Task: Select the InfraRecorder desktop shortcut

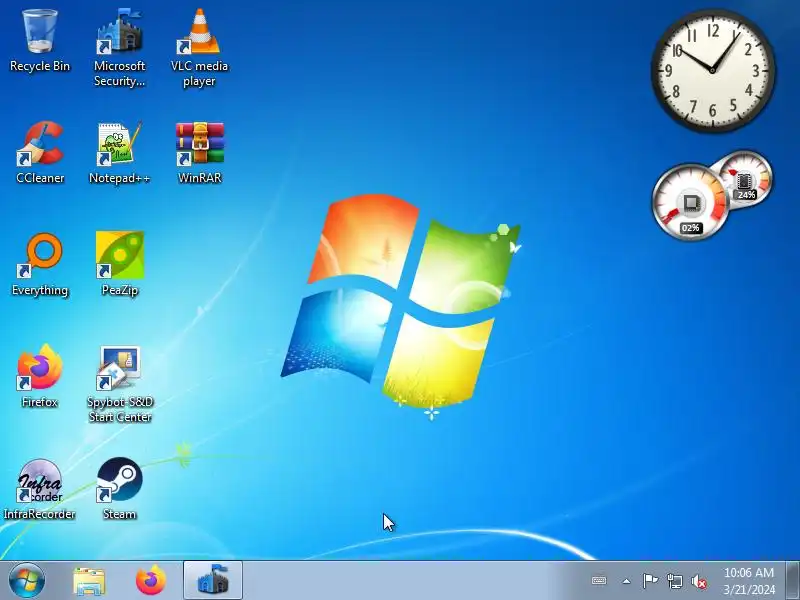Action: (x=40, y=489)
